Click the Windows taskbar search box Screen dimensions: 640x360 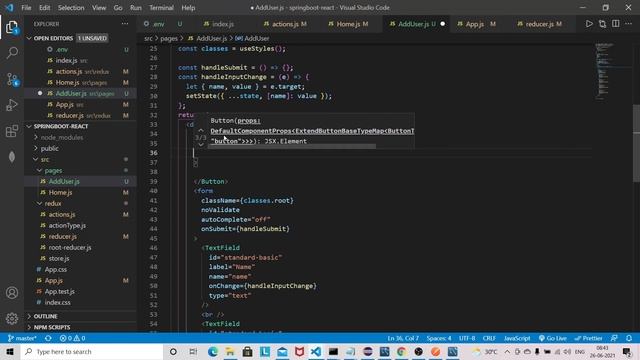pos(92,351)
